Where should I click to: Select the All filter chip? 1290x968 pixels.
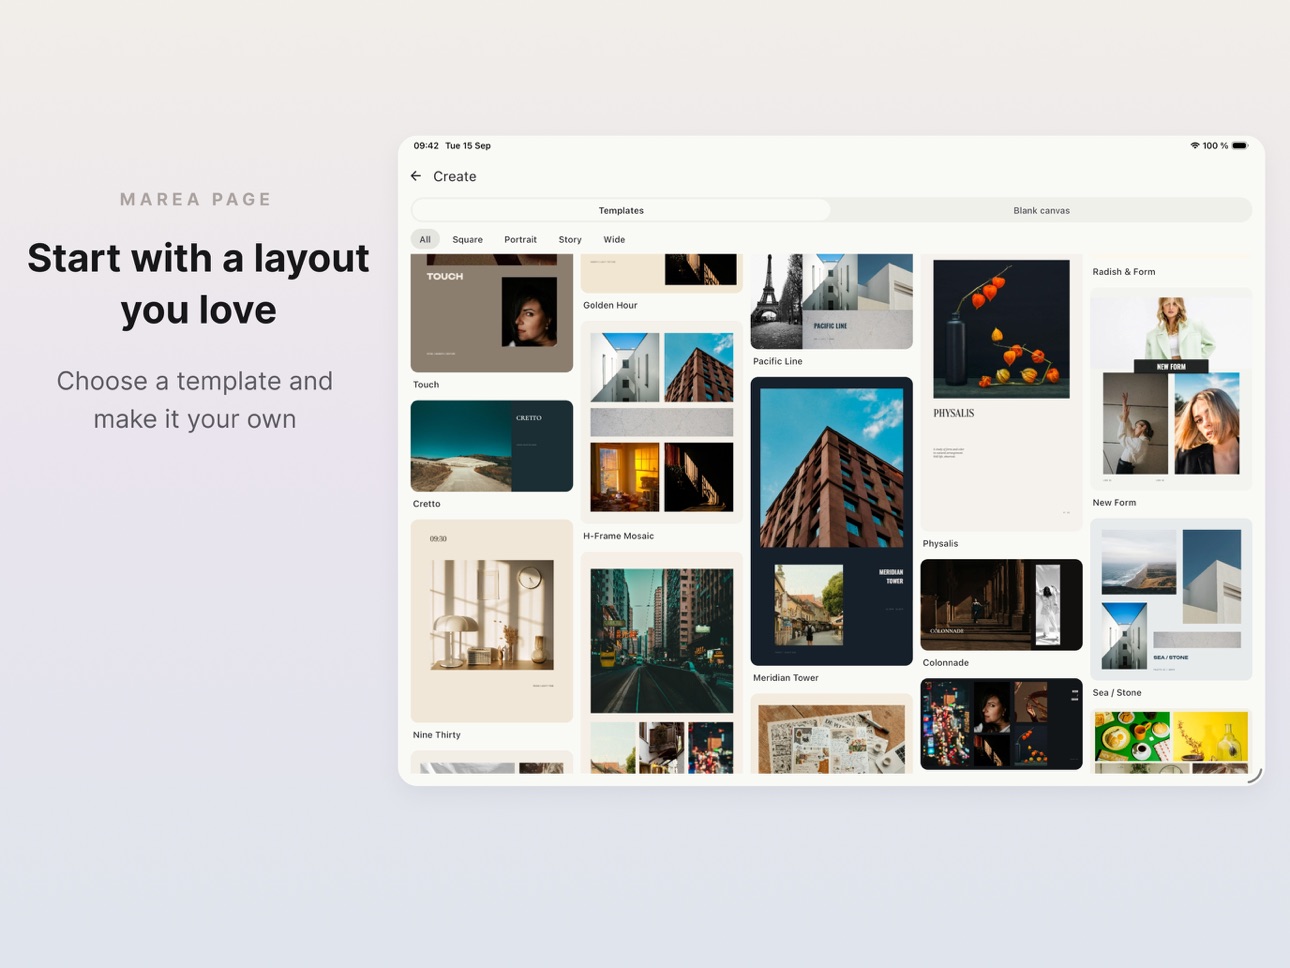[425, 240]
